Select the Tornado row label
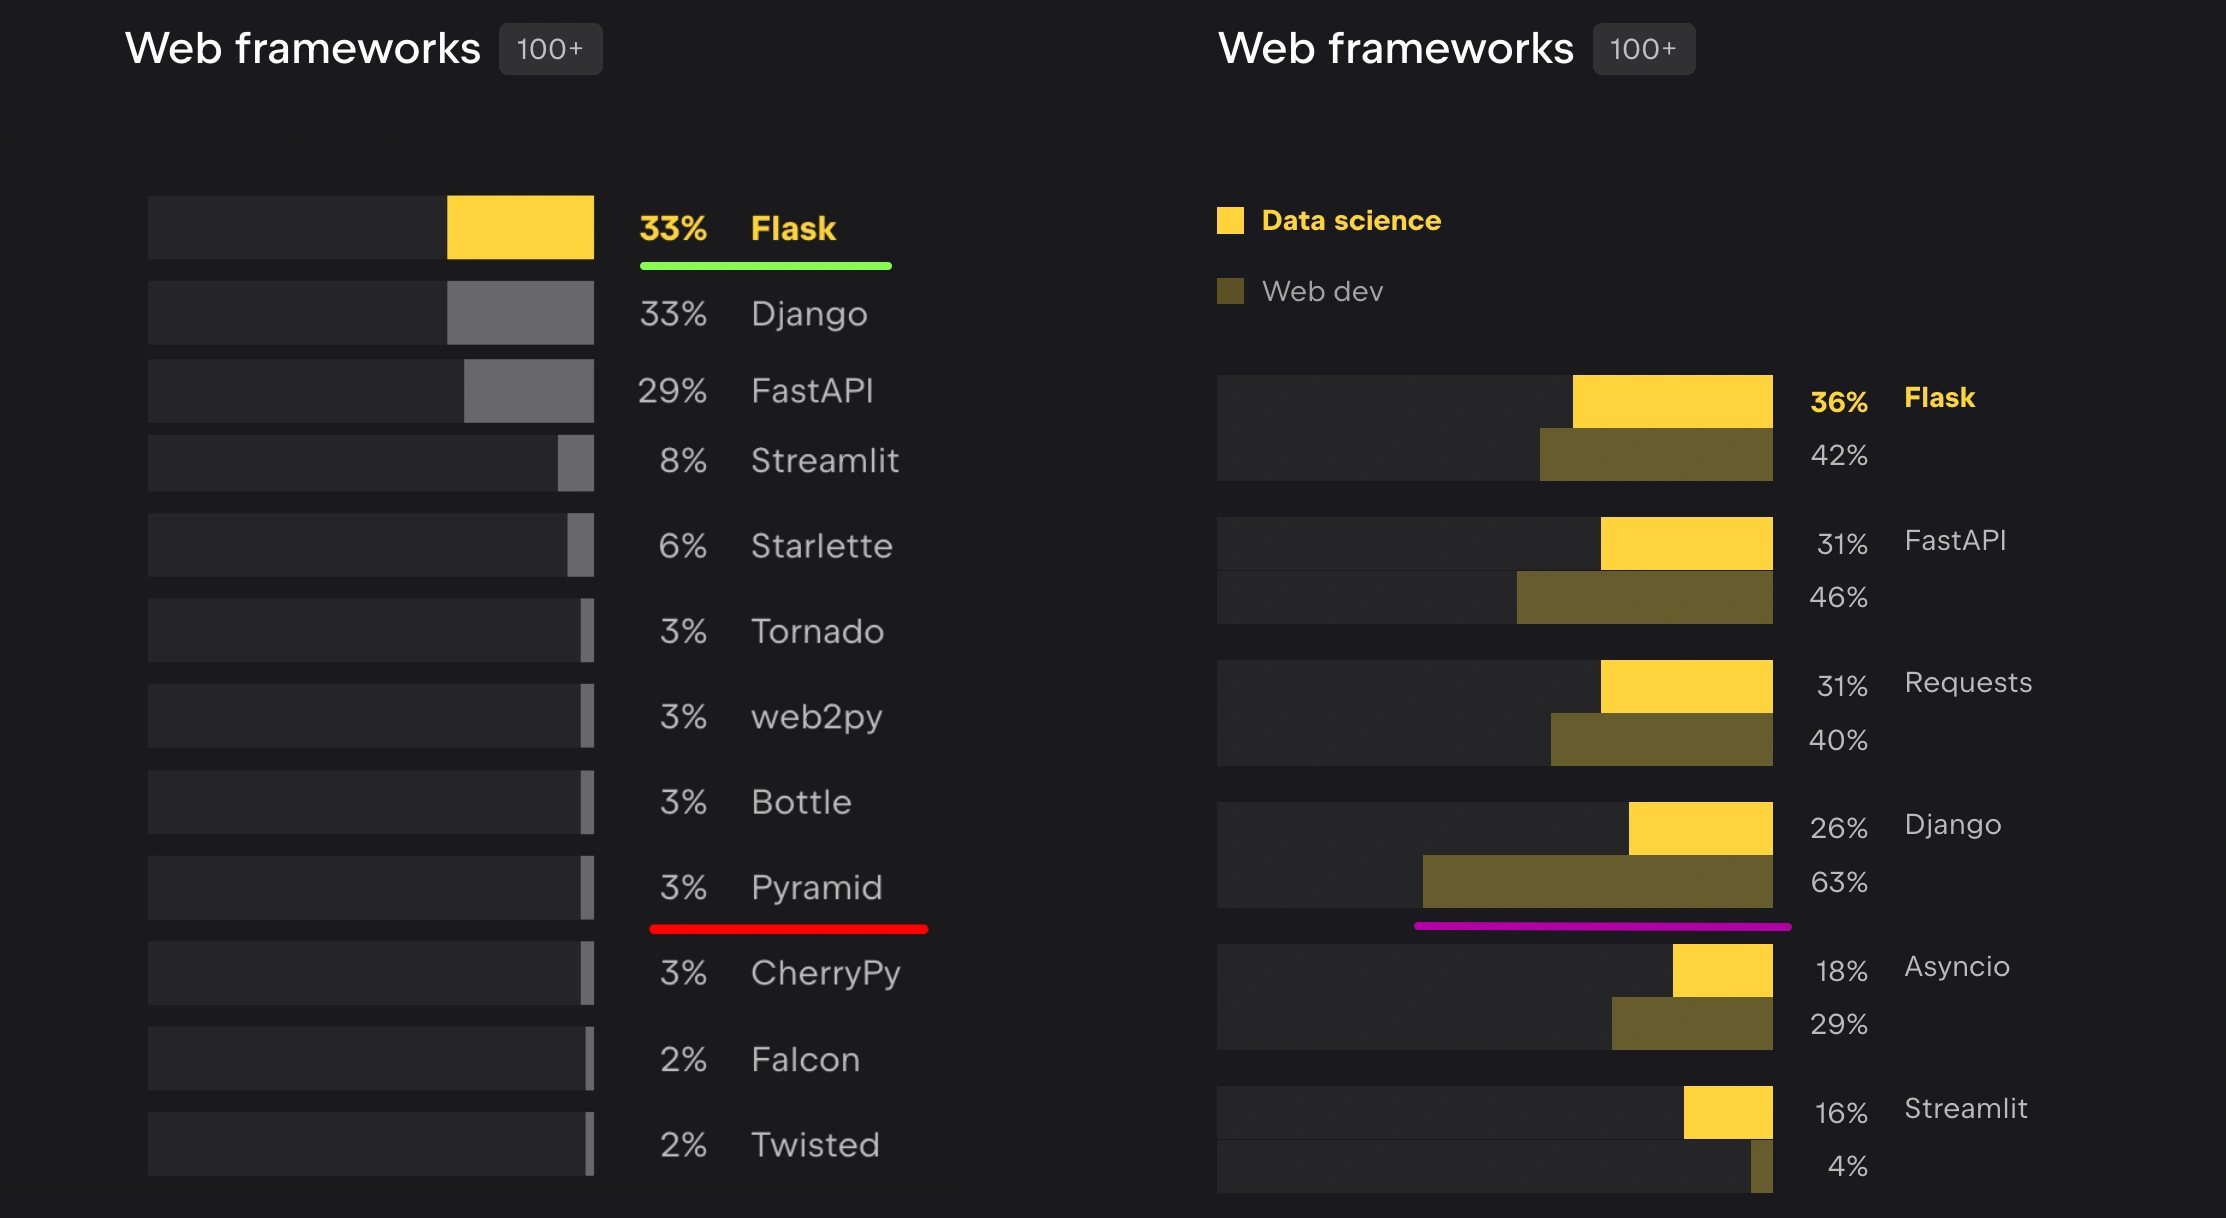The height and width of the screenshot is (1218, 2226). [817, 631]
